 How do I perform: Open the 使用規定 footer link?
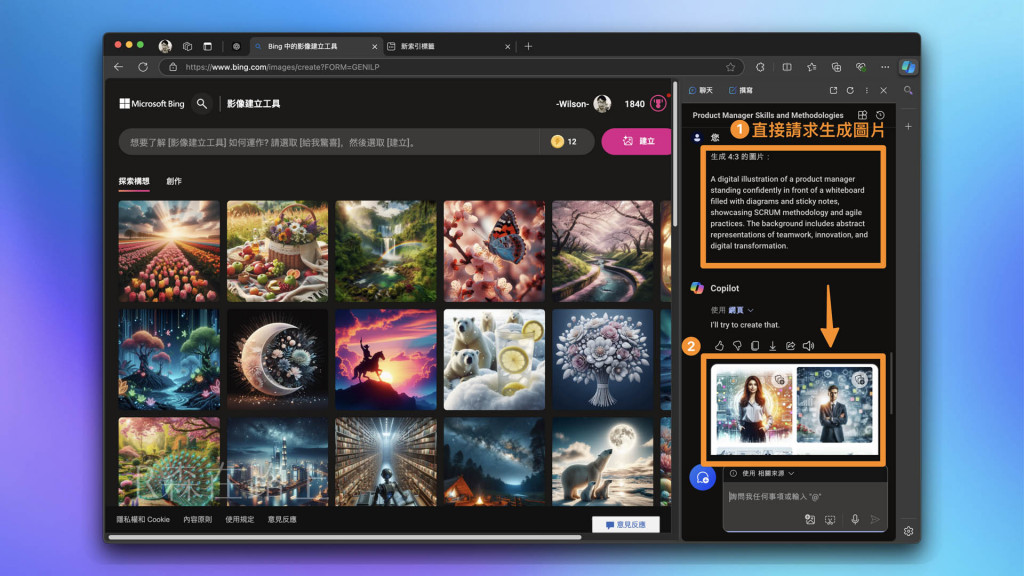pyautogui.click(x=240, y=519)
